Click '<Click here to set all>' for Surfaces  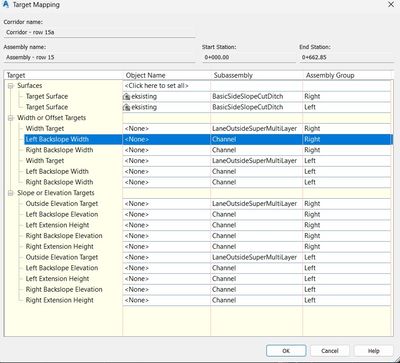(x=156, y=86)
